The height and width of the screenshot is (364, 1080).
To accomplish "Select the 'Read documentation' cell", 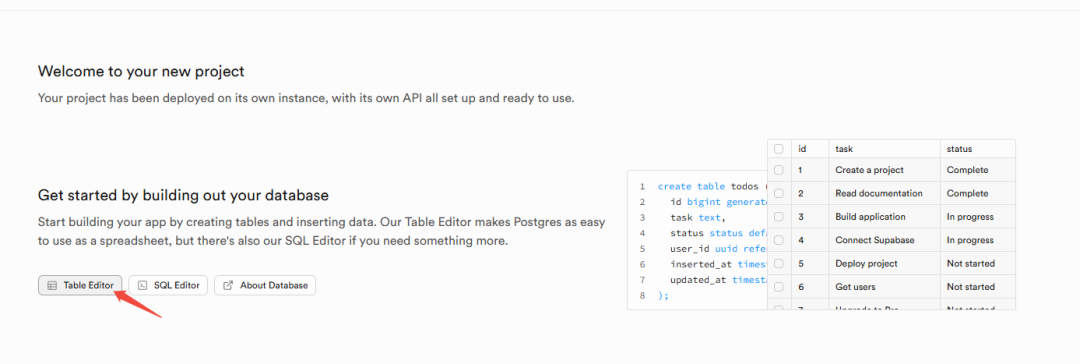I will pyautogui.click(x=884, y=193).
